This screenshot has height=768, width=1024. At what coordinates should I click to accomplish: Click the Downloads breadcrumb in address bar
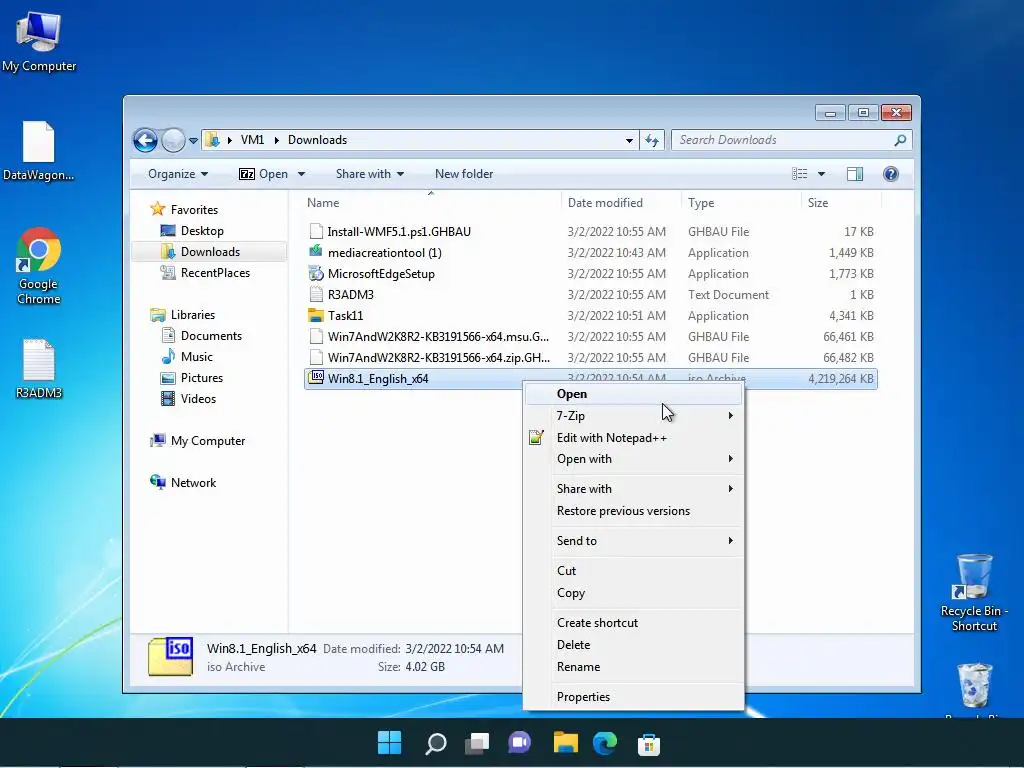(x=317, y=140)
